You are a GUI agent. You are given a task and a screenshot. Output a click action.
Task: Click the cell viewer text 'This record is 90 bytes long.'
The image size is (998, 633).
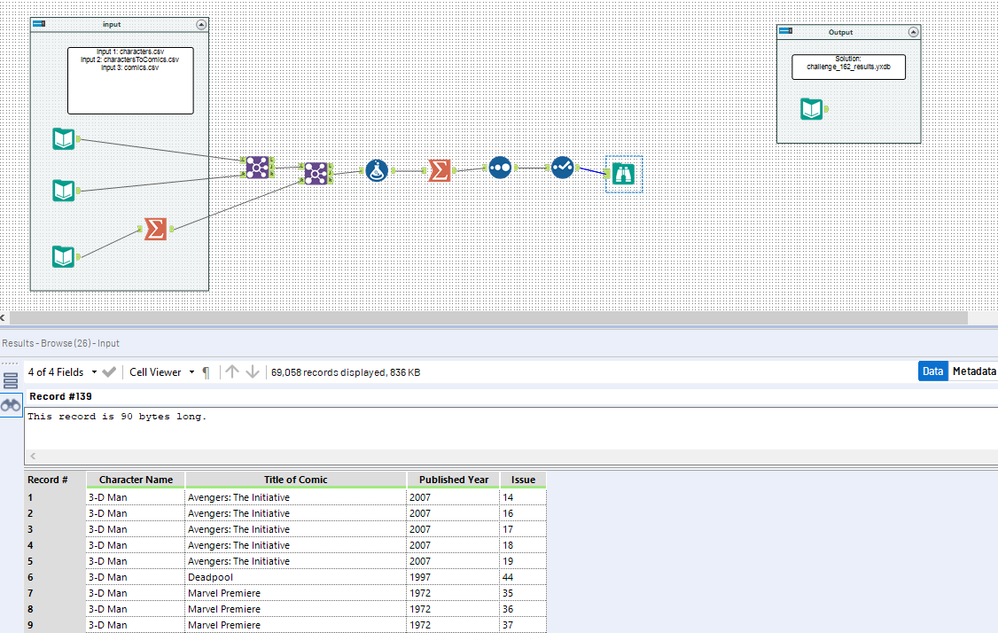[117, 417]
